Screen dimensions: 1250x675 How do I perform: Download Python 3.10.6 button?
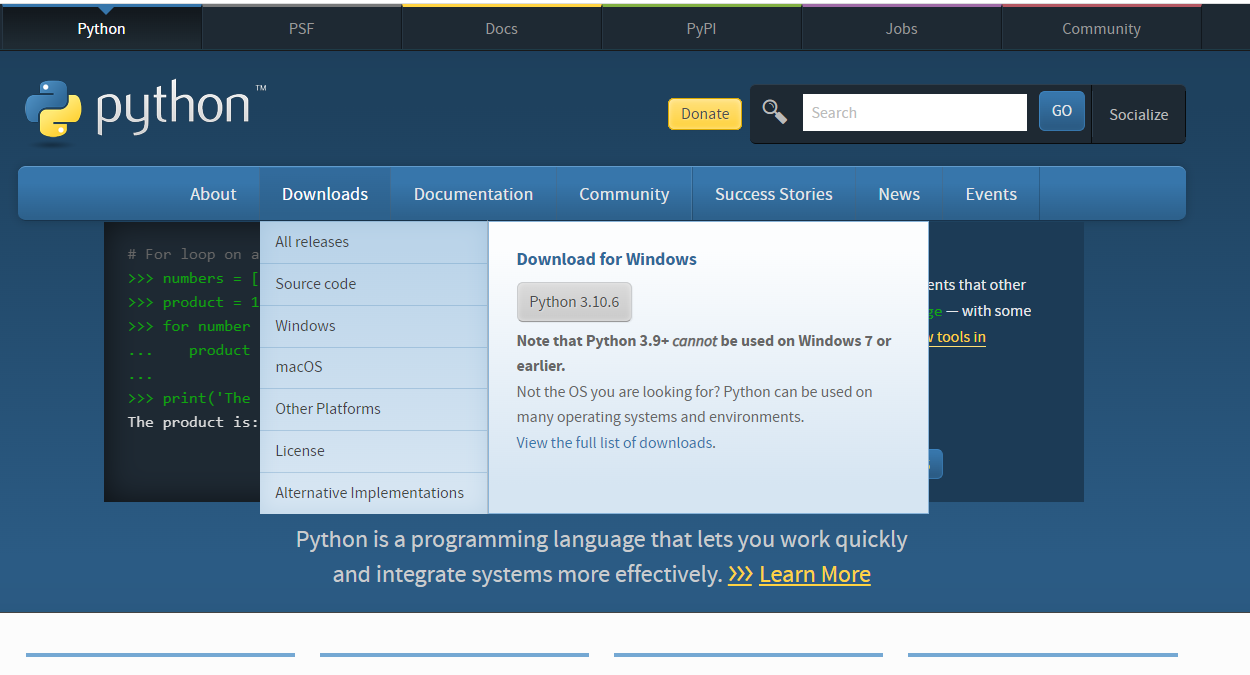pos(574,302)
